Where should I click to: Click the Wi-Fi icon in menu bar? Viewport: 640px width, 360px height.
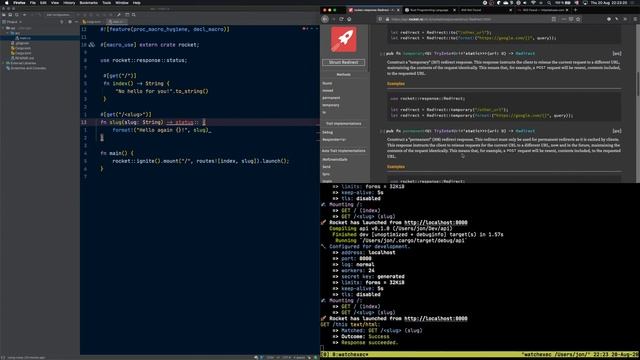click(x=533, y=3)
